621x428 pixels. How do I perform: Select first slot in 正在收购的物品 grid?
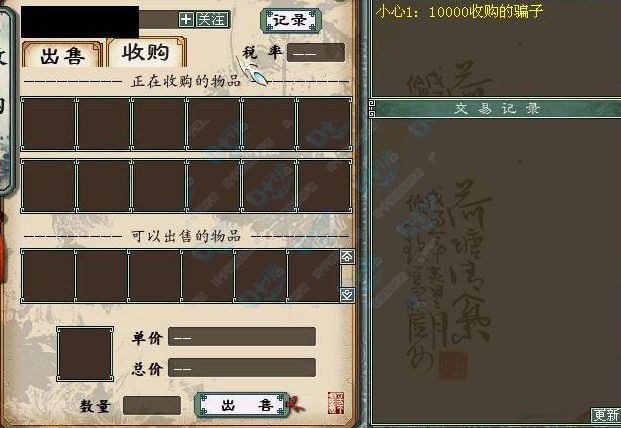48,124
